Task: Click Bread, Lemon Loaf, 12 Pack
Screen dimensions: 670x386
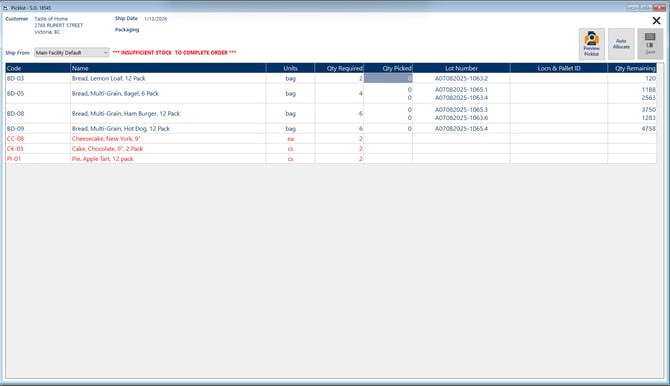Action: tap(109, 78)
